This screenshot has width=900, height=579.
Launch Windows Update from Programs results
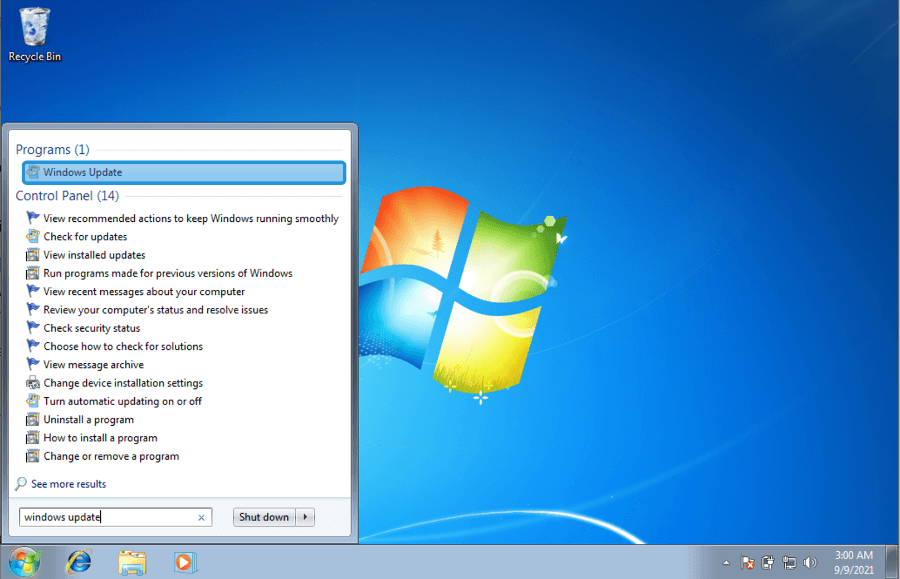184,172
